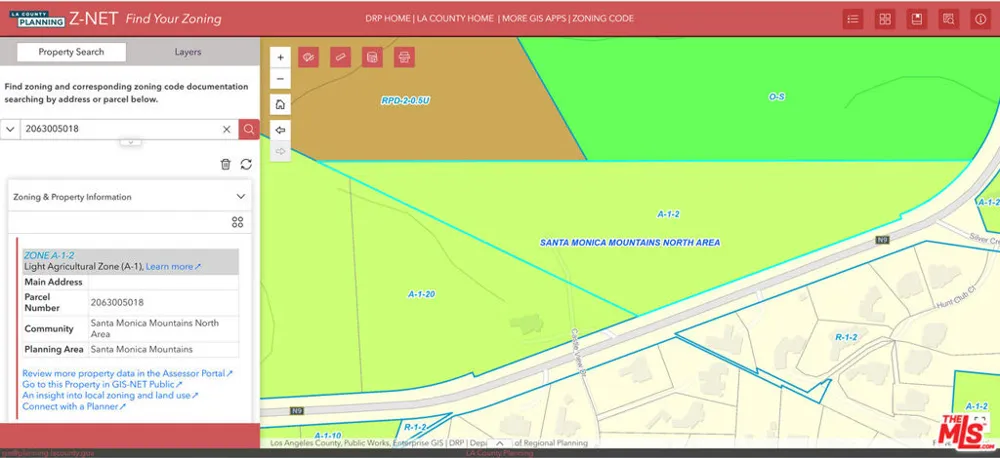Image resolution: width=1000 pixels, height=458 pixels.
Task: Zoom in on the map
Action: (281, 57)
